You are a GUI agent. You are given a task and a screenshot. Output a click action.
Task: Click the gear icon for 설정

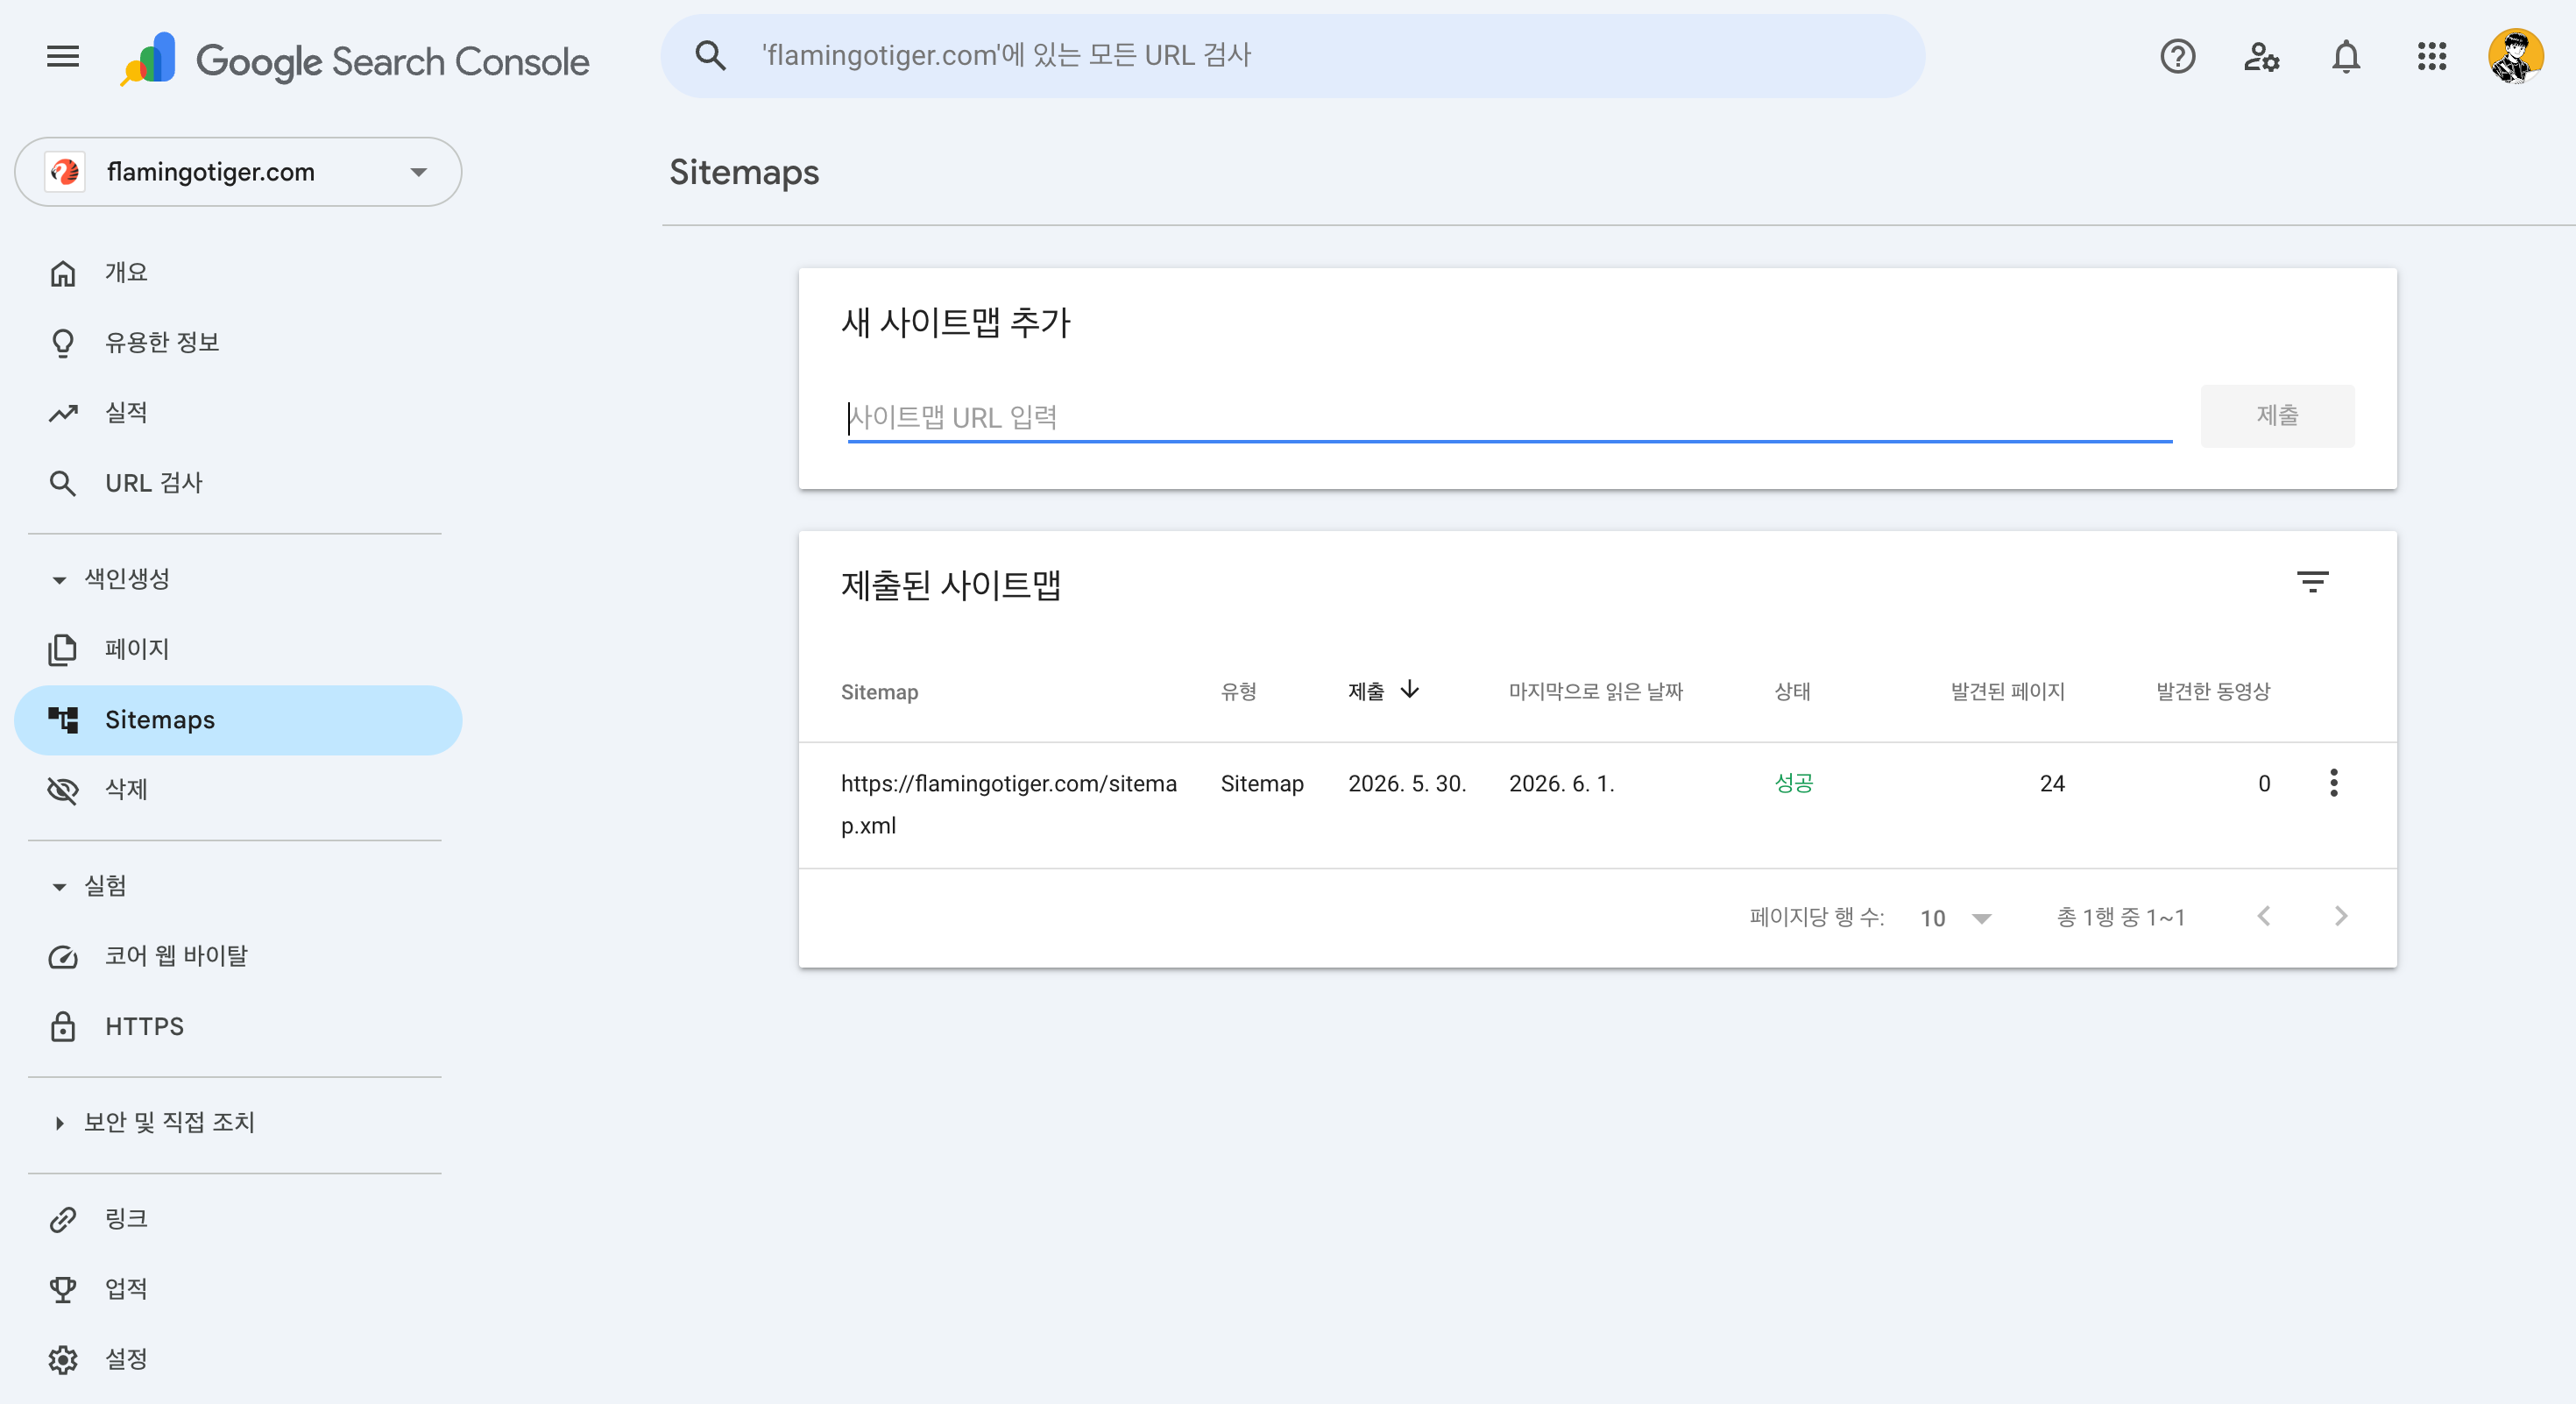(x=63, y=1359)
